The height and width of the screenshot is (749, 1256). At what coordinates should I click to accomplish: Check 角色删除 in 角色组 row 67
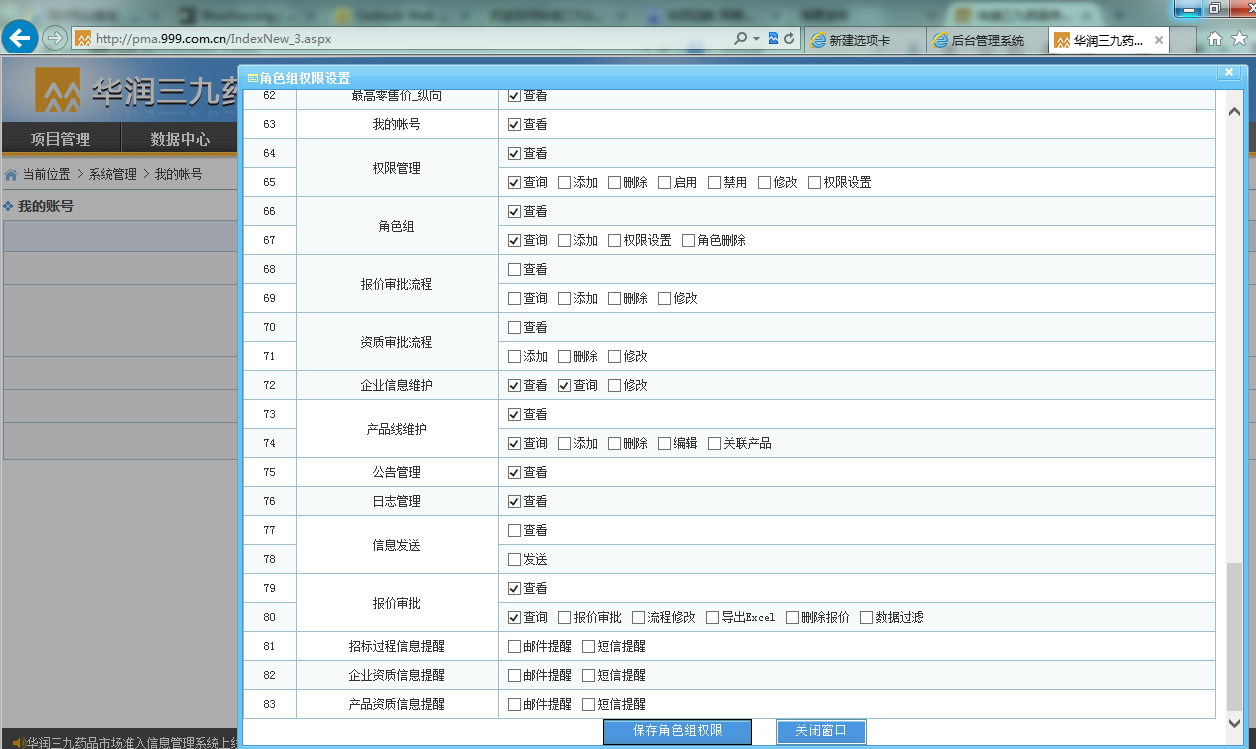688,240
